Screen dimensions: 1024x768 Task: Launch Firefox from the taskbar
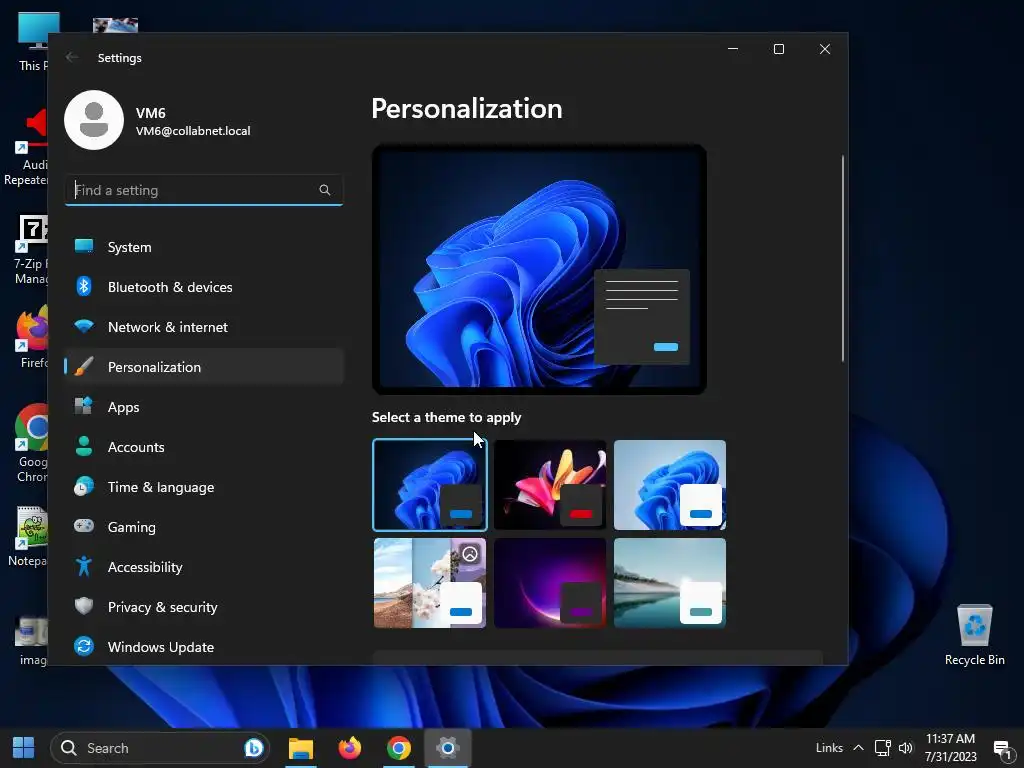[x=350, y=748]
